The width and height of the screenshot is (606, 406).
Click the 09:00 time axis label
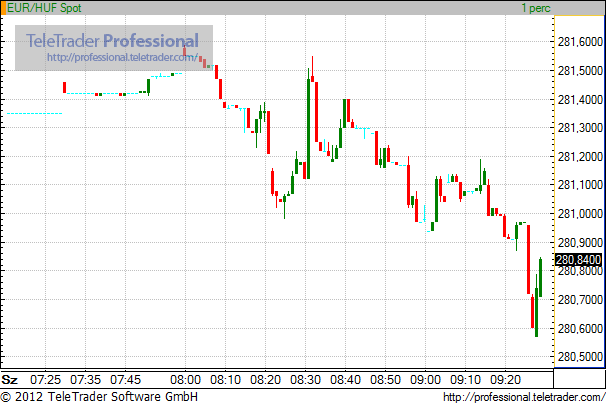click(x=426, y=380)
